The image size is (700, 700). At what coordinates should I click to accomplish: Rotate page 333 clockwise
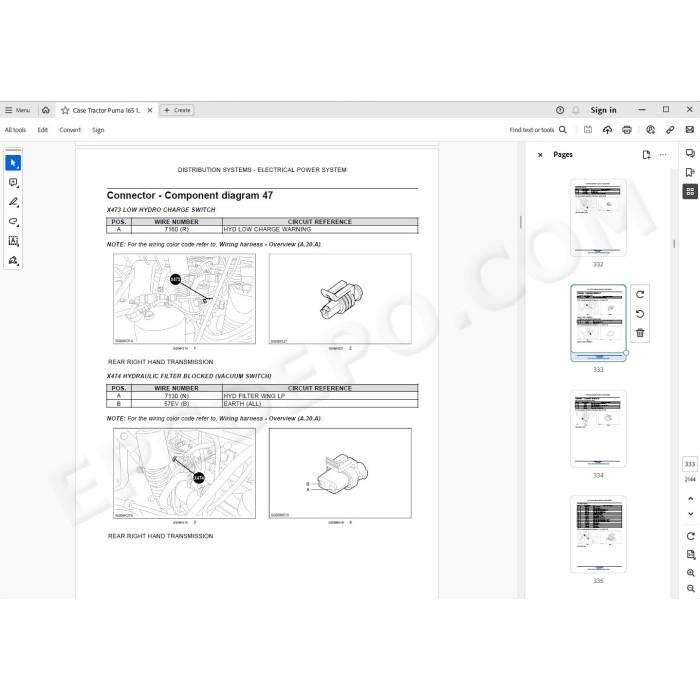(x=640, y=295)
